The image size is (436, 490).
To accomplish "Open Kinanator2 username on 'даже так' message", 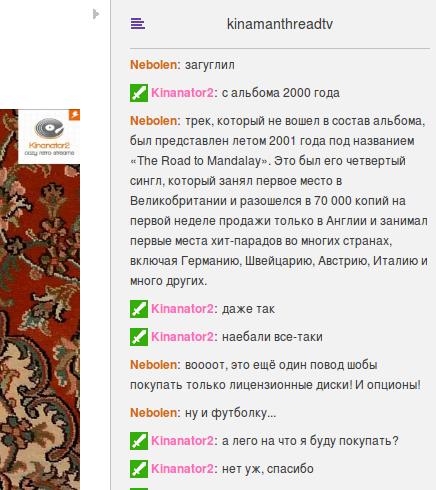I will 182,309.
